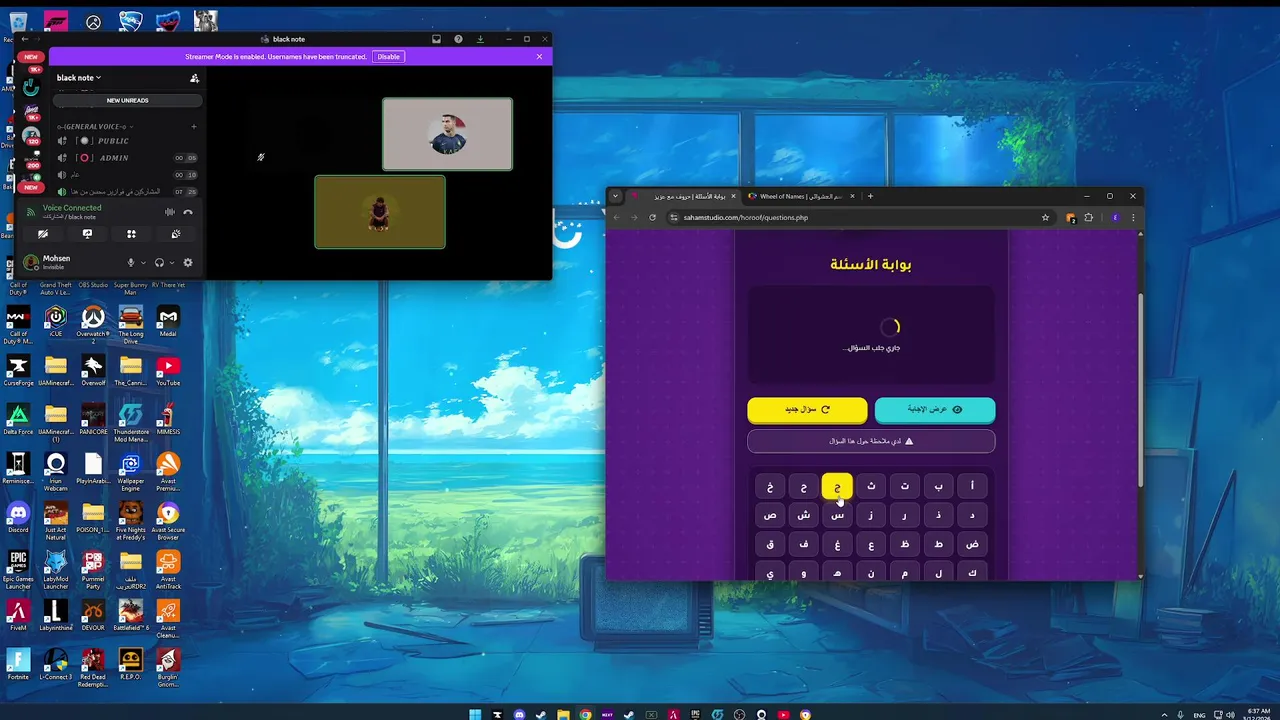Bookmark this page with the star
Viewport: 1280px width, 720px height.
[1045, 217]
